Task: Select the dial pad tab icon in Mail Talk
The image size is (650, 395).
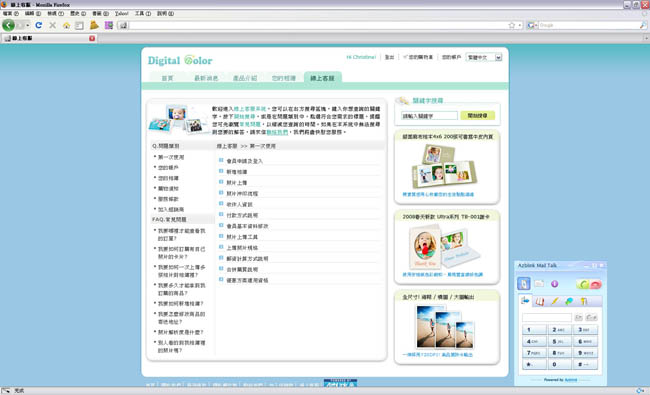Action: point(525,300)
